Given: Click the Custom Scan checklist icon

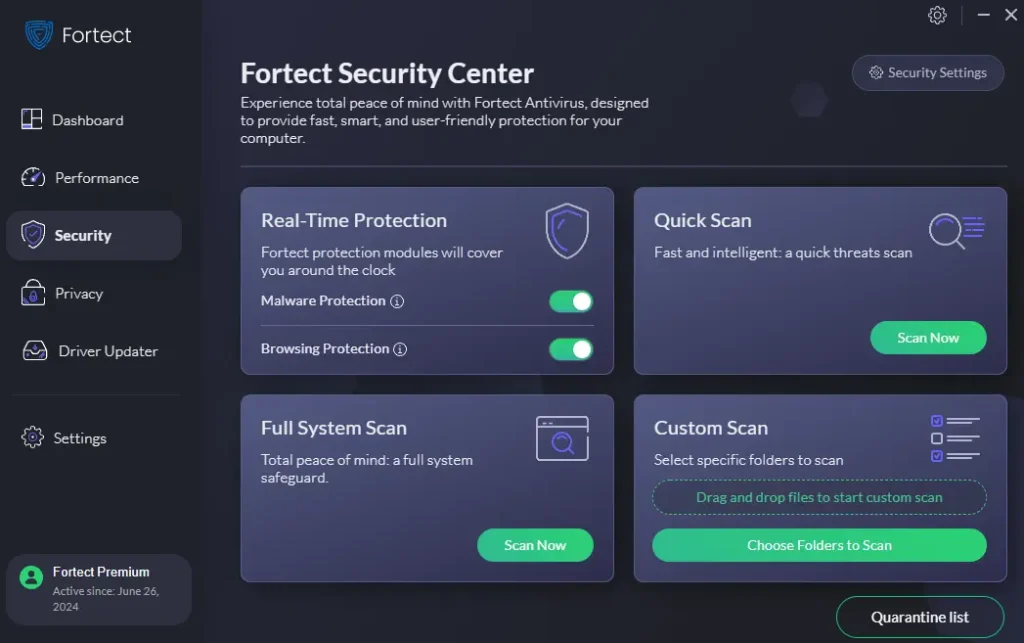Looking at the screenshot, I should (953, 436).
